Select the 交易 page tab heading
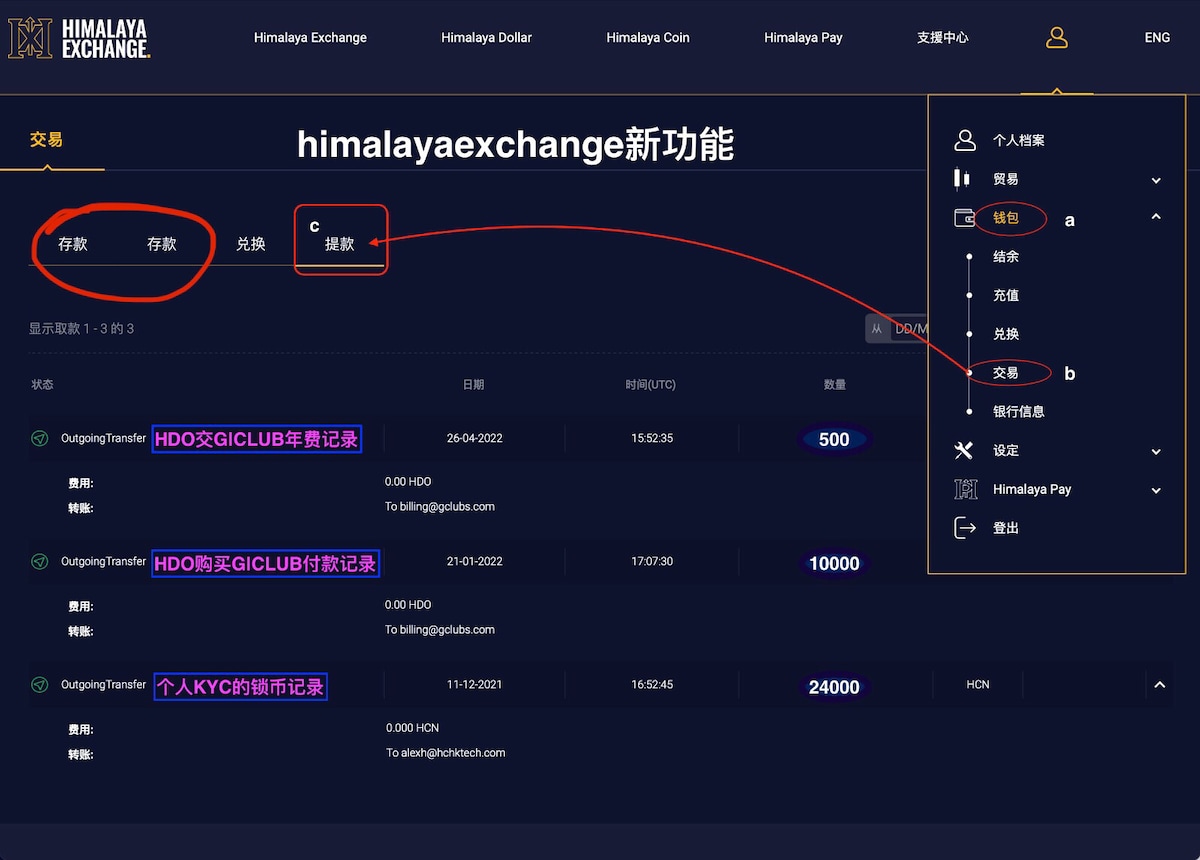Screen dimensions: 1200x860 (x=46, y=140)
